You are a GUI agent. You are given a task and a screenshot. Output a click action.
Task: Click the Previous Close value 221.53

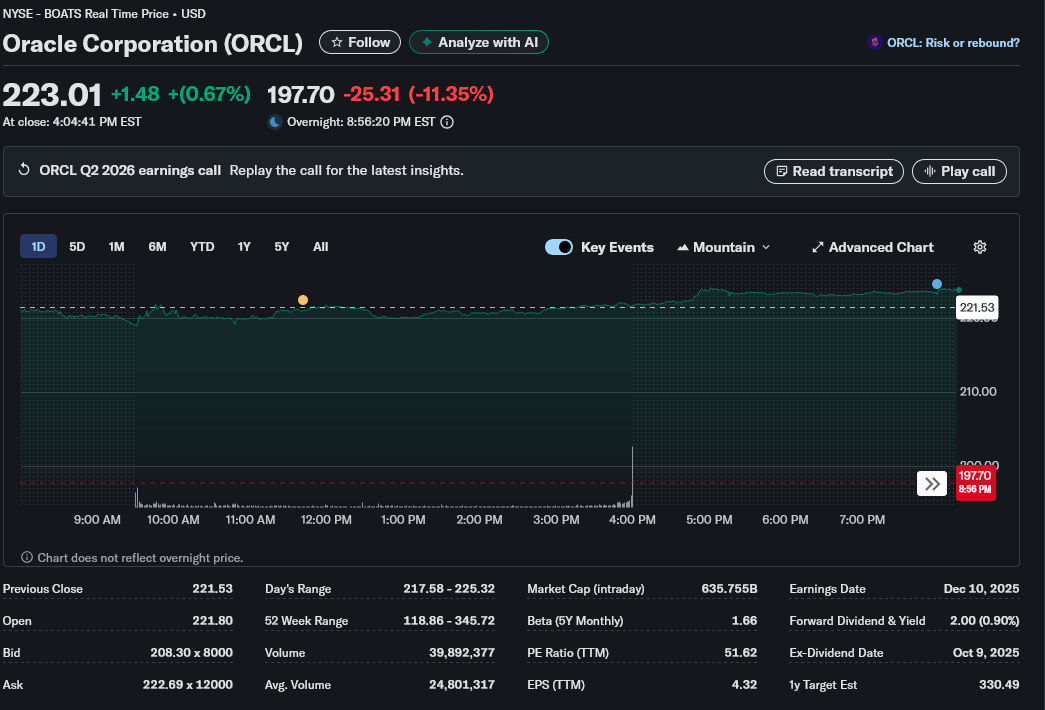point(213,589)
